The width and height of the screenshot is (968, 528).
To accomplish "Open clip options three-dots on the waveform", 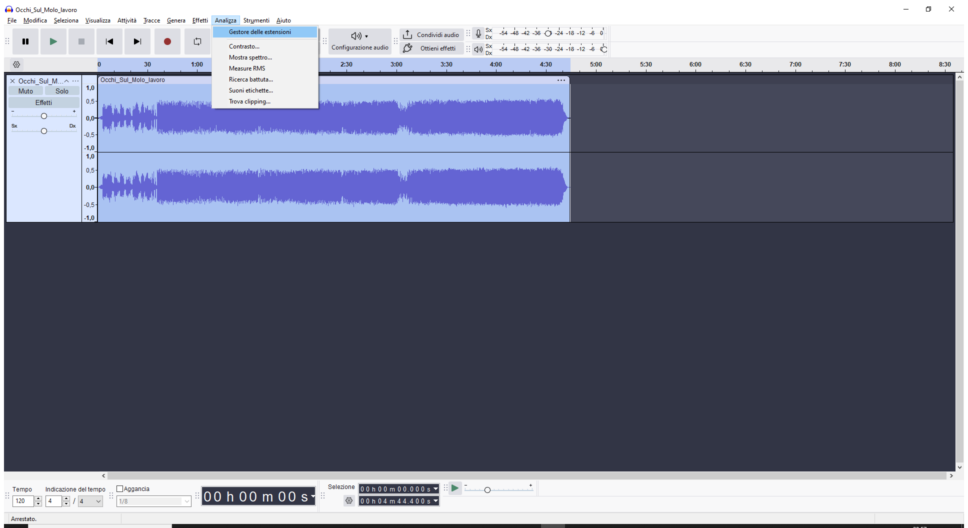I will tap(561, 80).
